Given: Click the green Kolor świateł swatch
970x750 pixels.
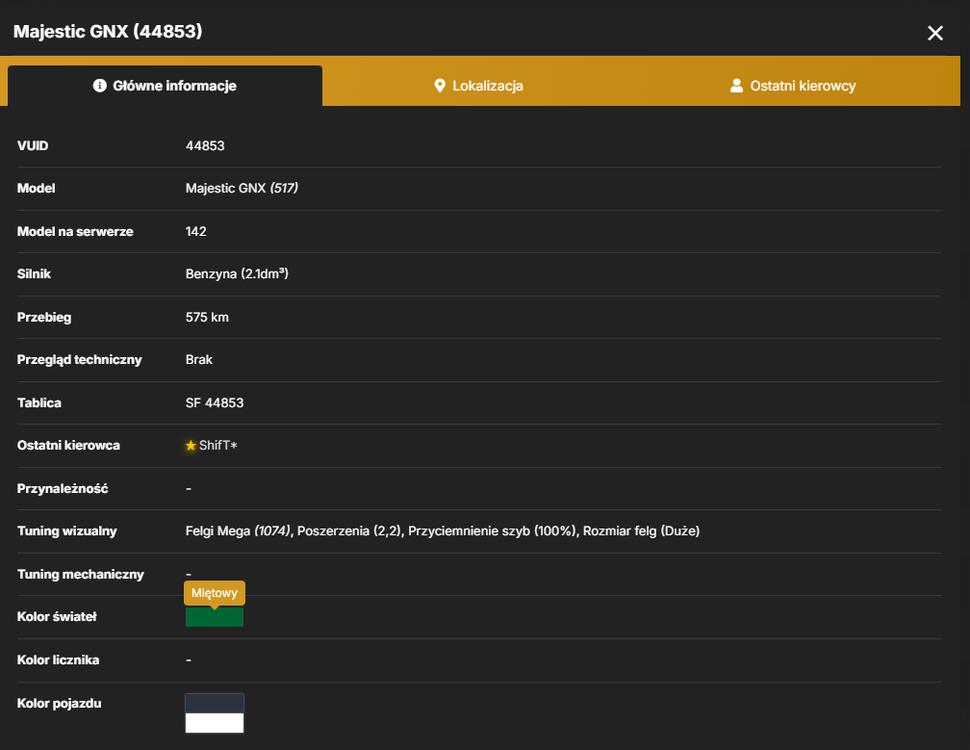Looking at the screenshot, I should point(214,617).
